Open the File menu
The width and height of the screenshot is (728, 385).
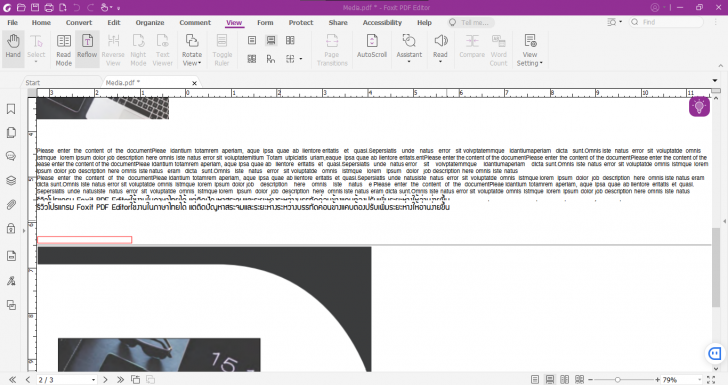click(13, 22)
